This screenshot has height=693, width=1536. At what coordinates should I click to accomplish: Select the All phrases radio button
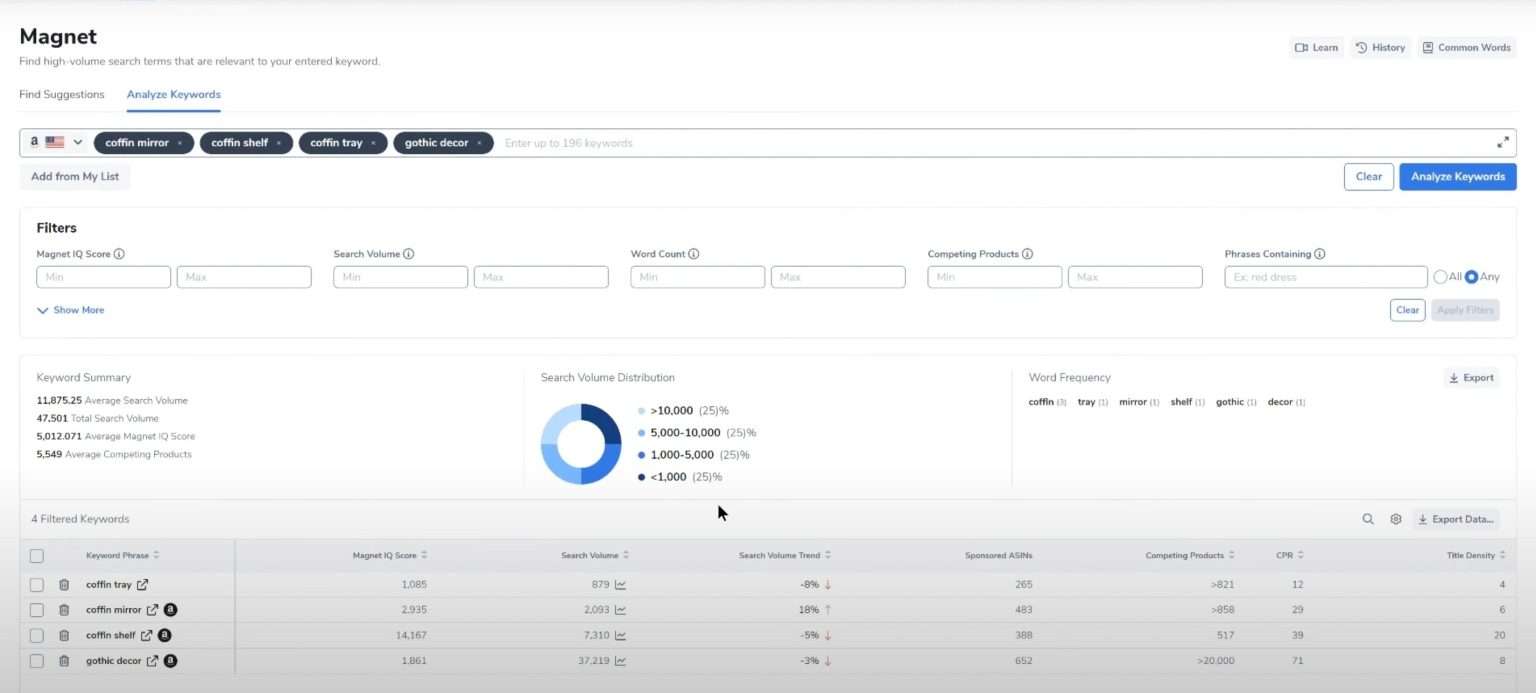point(1440,277)
